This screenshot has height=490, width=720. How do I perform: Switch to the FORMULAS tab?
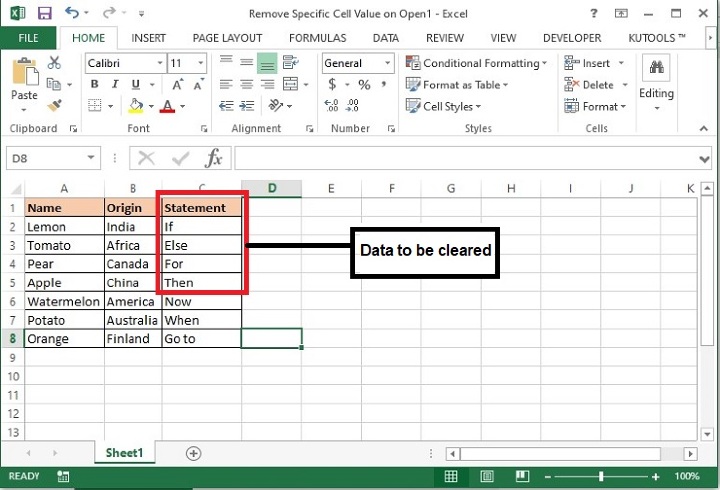coord(318,38)
